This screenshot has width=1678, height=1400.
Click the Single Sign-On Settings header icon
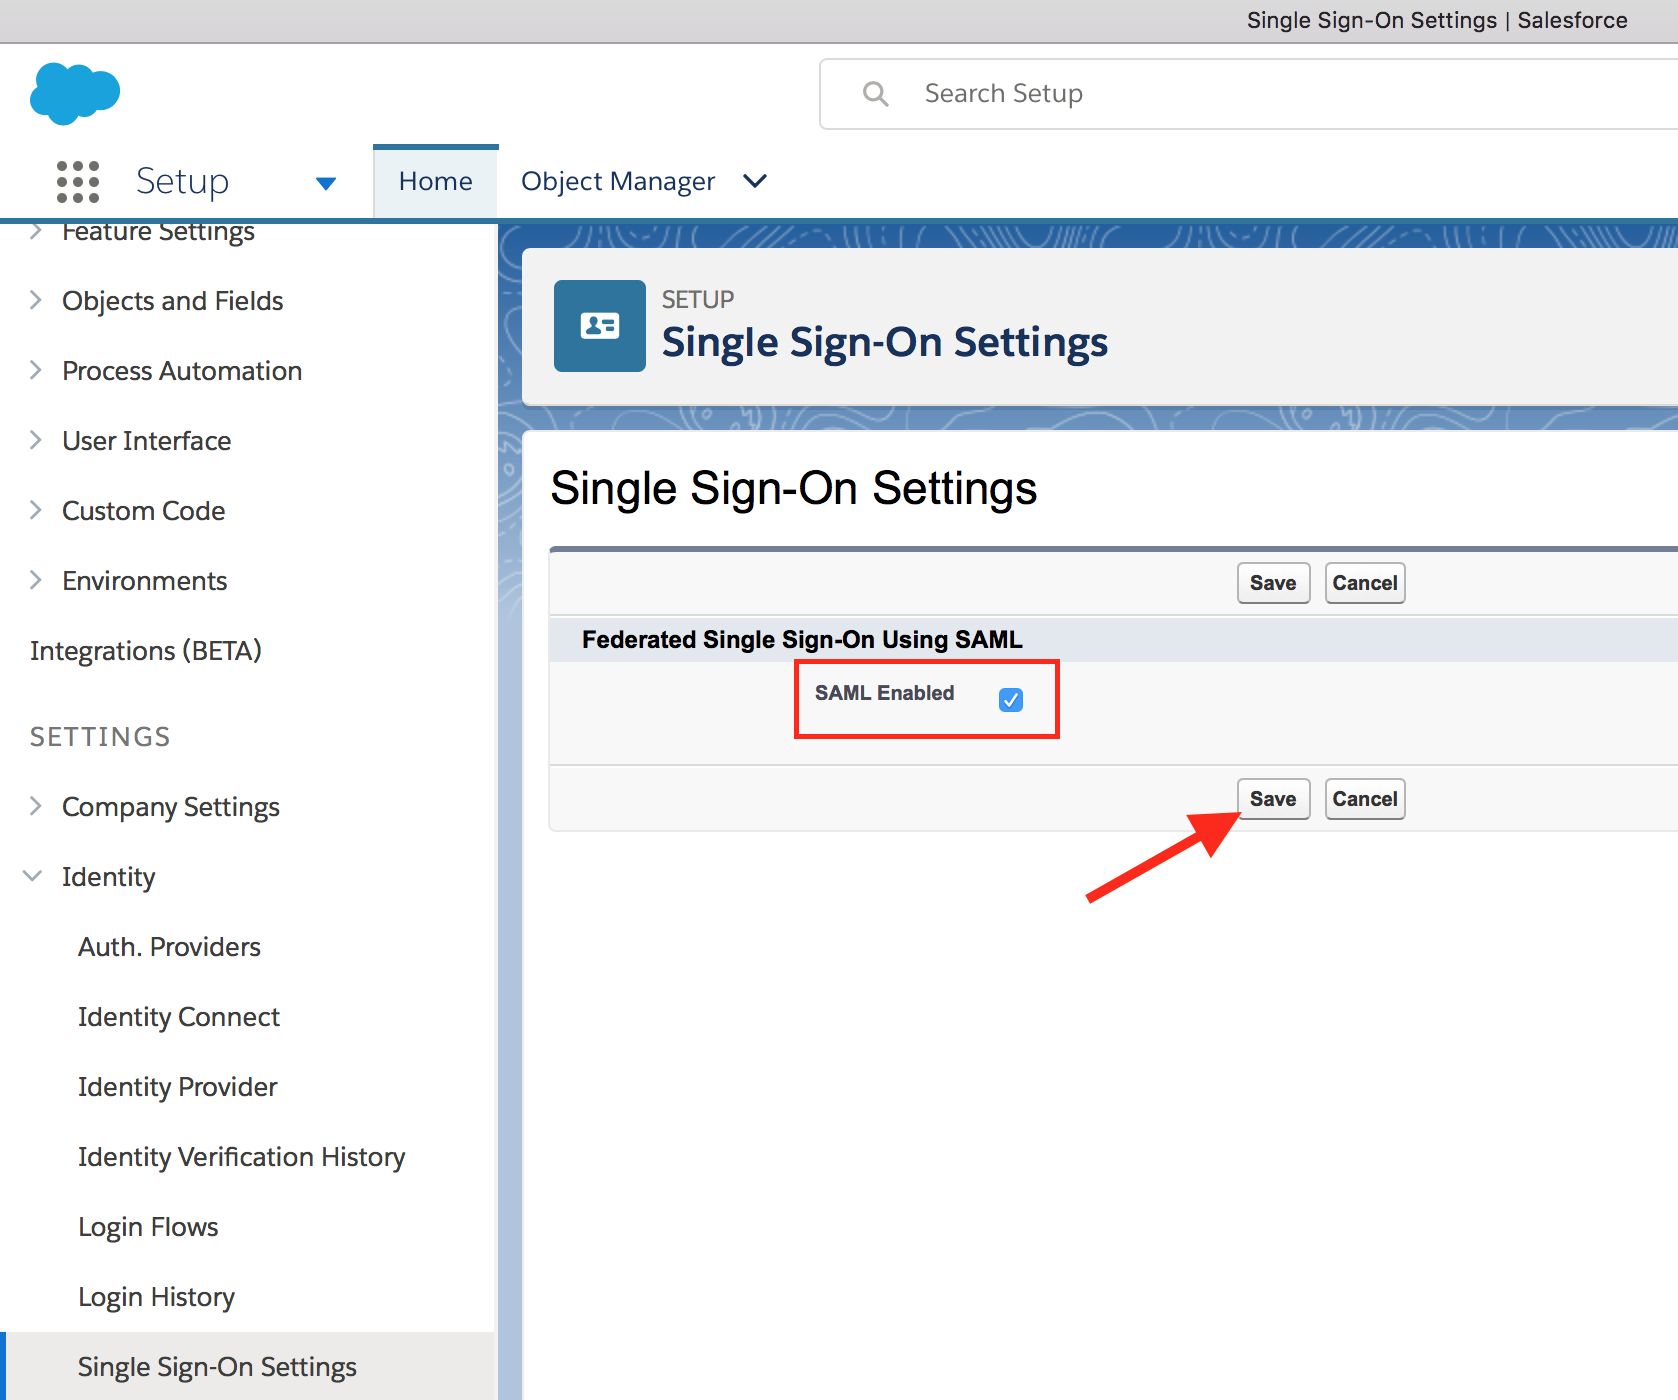point(600,326)
